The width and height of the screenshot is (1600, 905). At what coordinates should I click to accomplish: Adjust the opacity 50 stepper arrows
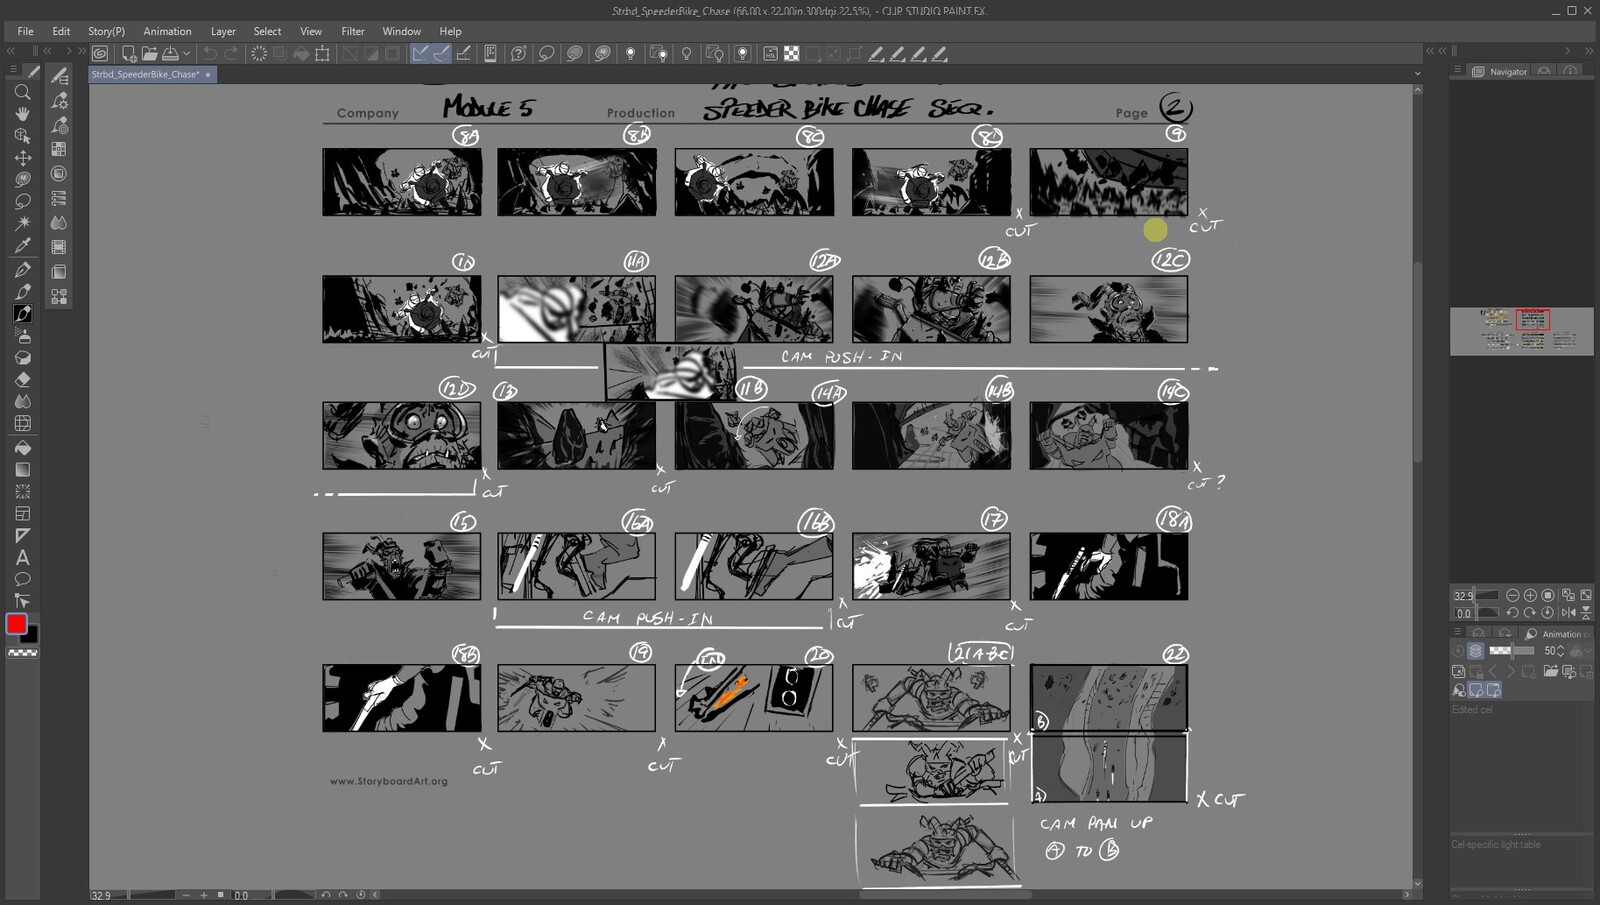[1561, 651]
